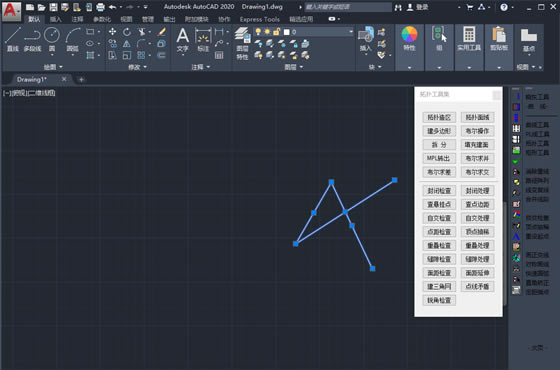Activate the Move tool in Modify panel
This screenshot has width=560, height=370.
(x=112, y=32)
